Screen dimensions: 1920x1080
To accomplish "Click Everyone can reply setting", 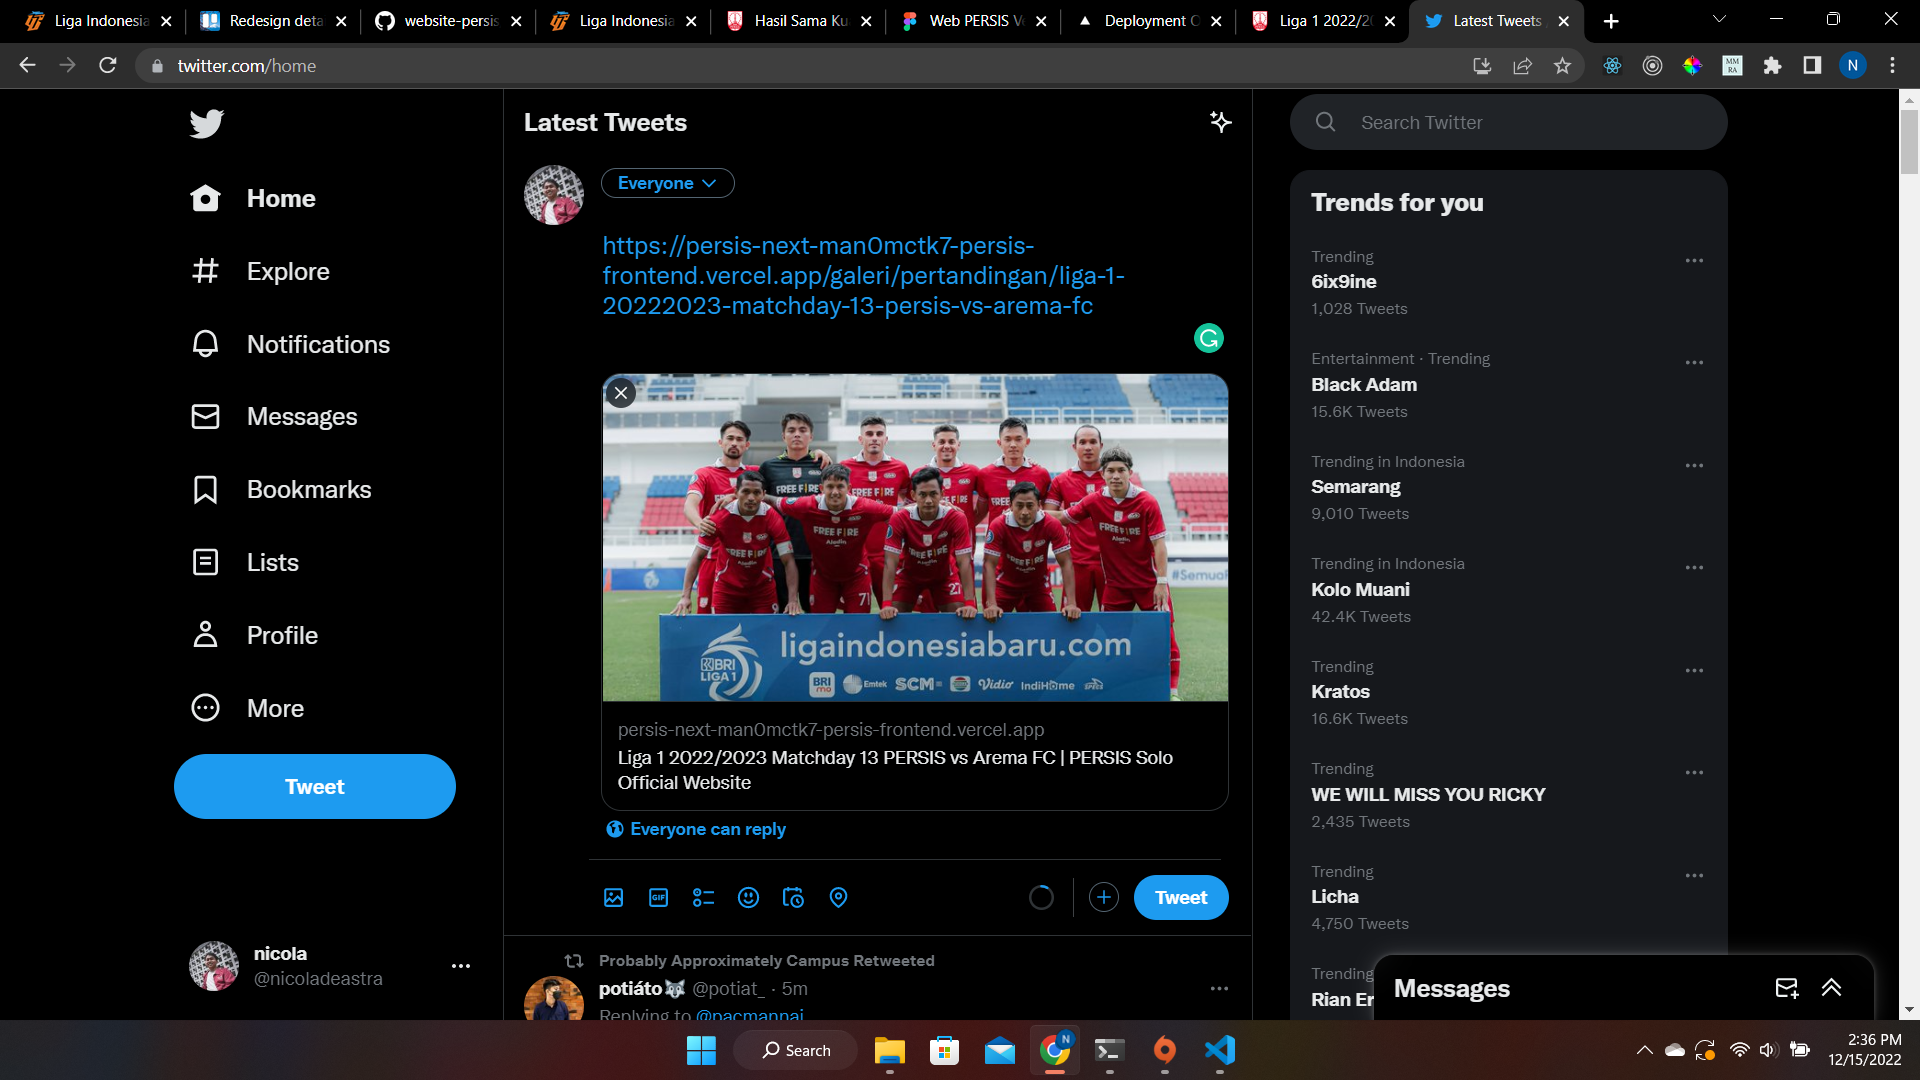I will coord(696,829).
